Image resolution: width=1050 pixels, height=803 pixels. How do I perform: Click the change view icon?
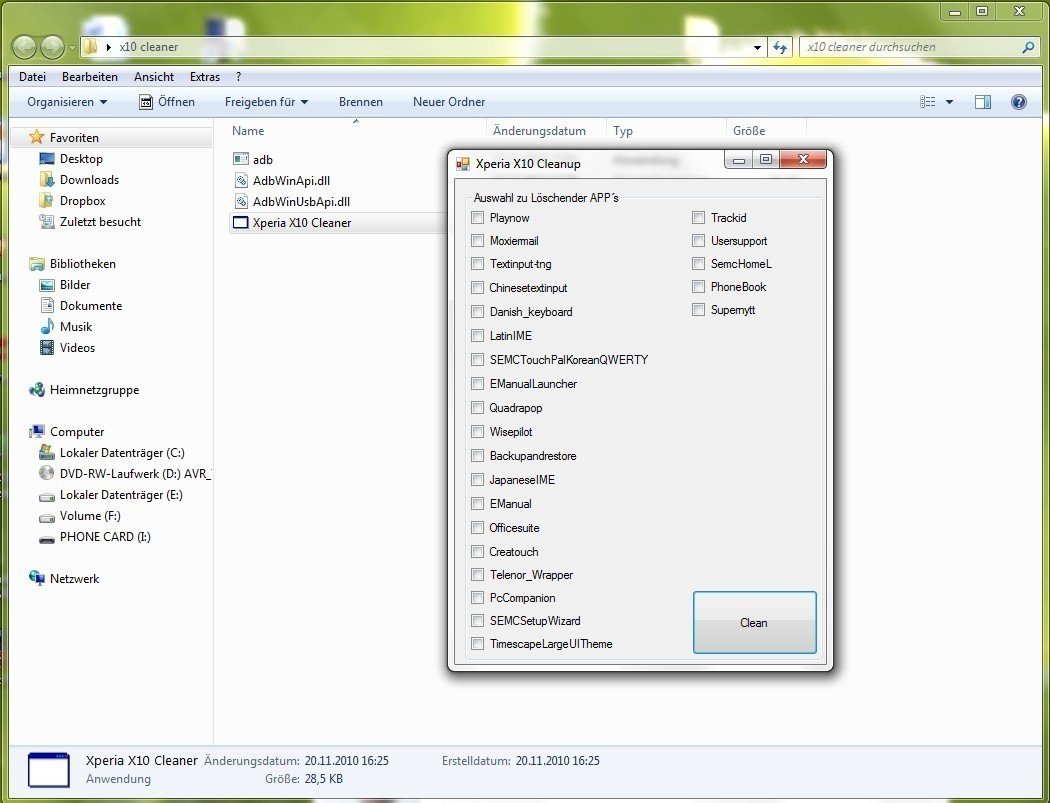pyautogui.click(x=927, y=102)
